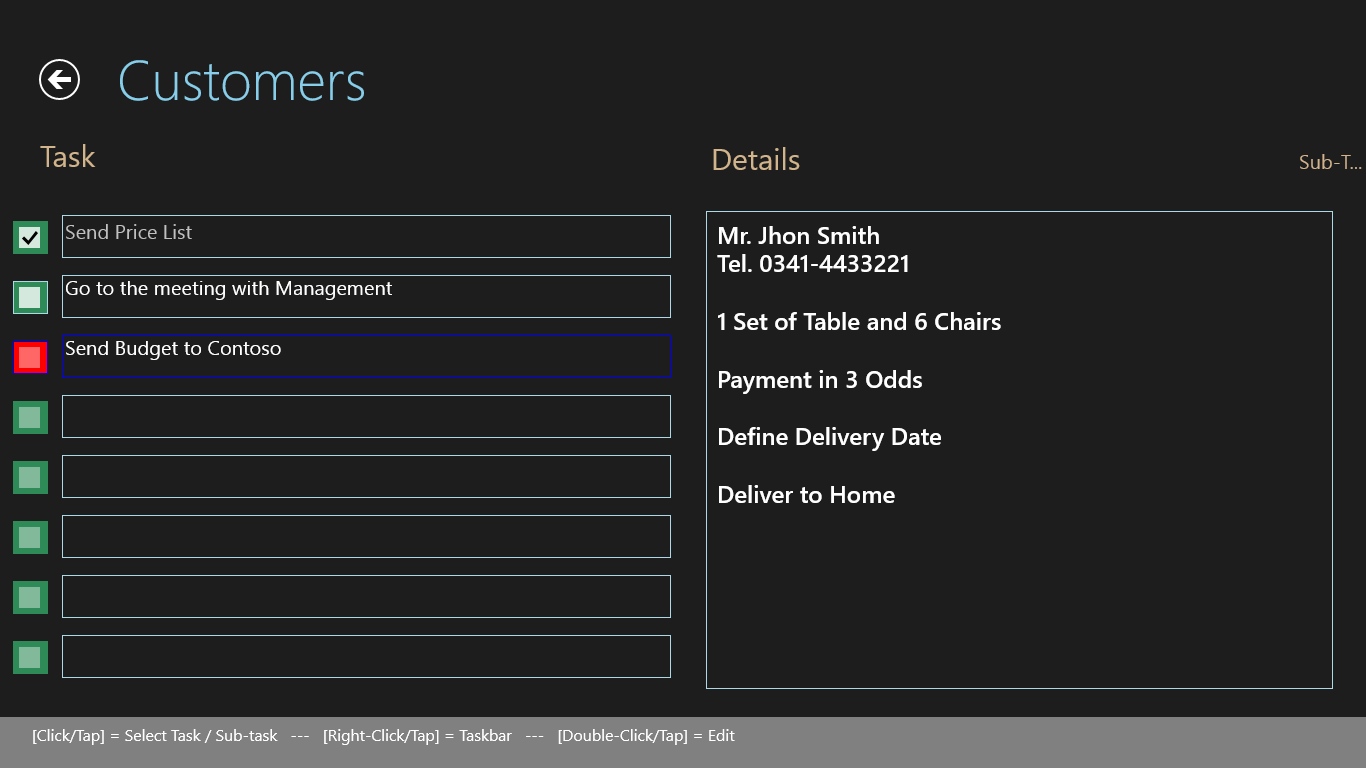Select the Deliver to Home sub-task
The height and width of the screenshot is (768, 1366).
point(805,495)
